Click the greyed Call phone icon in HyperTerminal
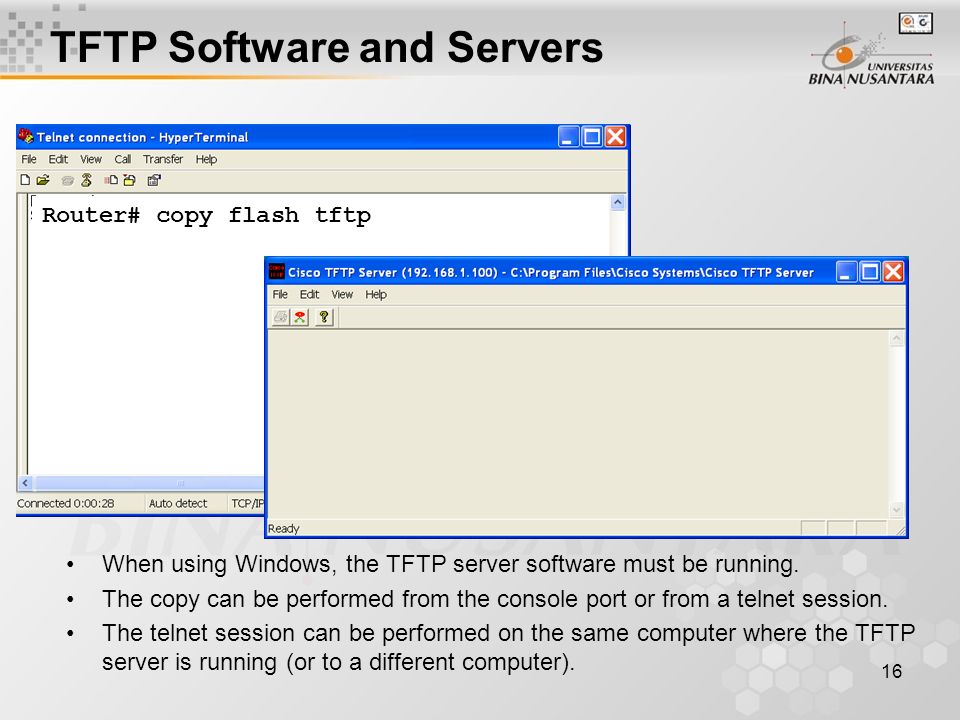The image size is (960, 720). click(x=67, y=180)
